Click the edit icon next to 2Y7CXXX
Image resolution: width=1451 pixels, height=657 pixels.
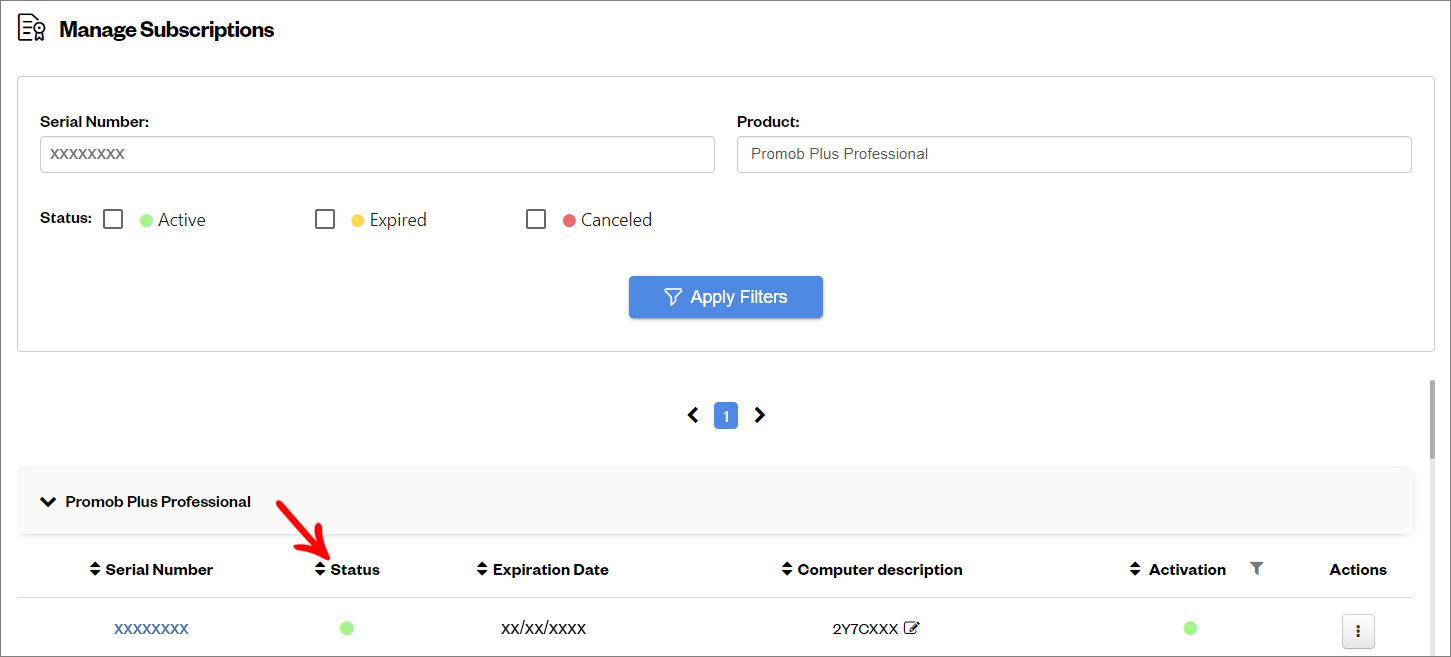[911, 628]
